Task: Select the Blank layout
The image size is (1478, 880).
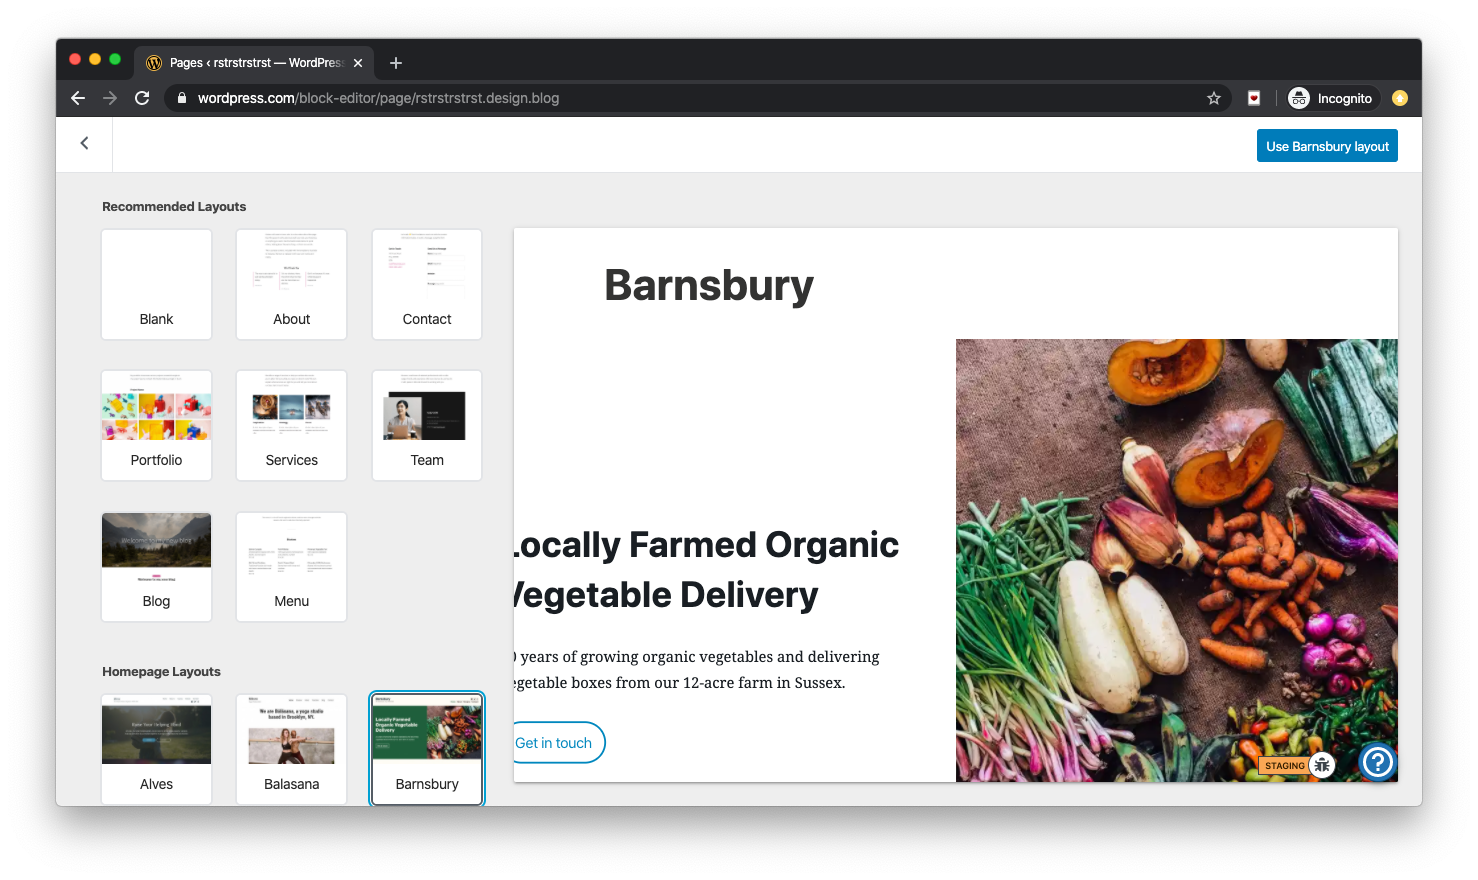Action: point(156,284)
